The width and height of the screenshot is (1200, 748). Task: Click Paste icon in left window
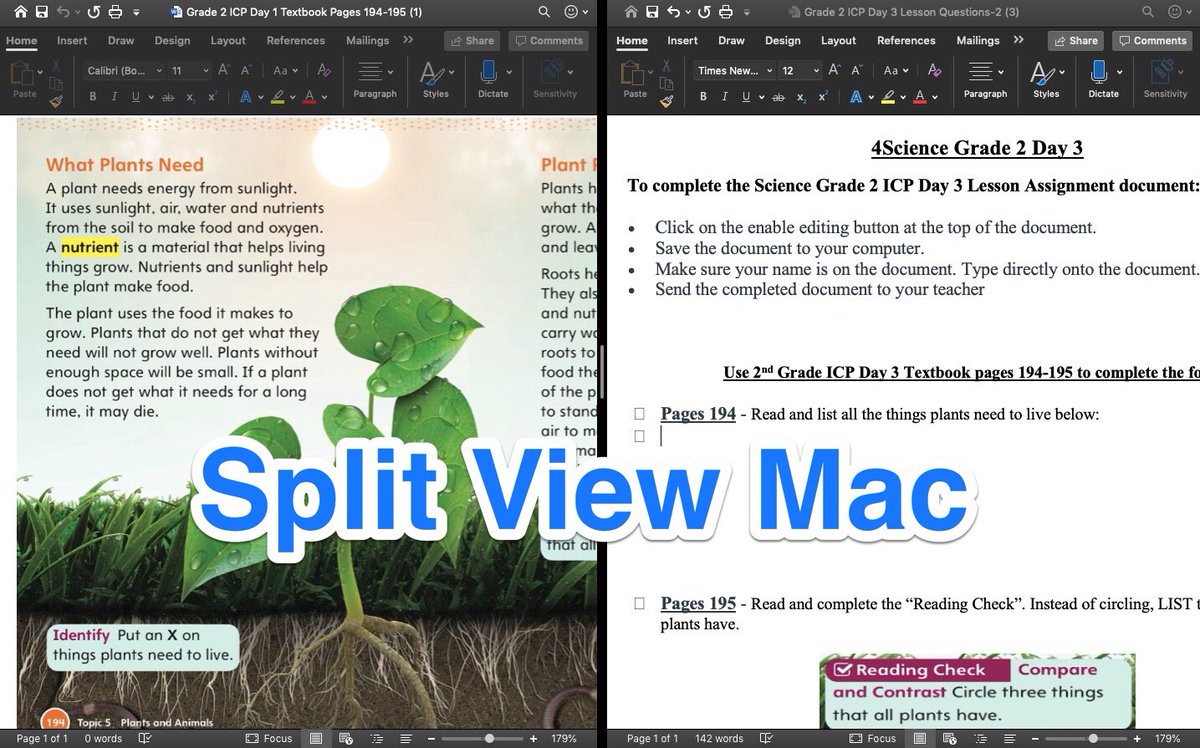pos(20,73)
